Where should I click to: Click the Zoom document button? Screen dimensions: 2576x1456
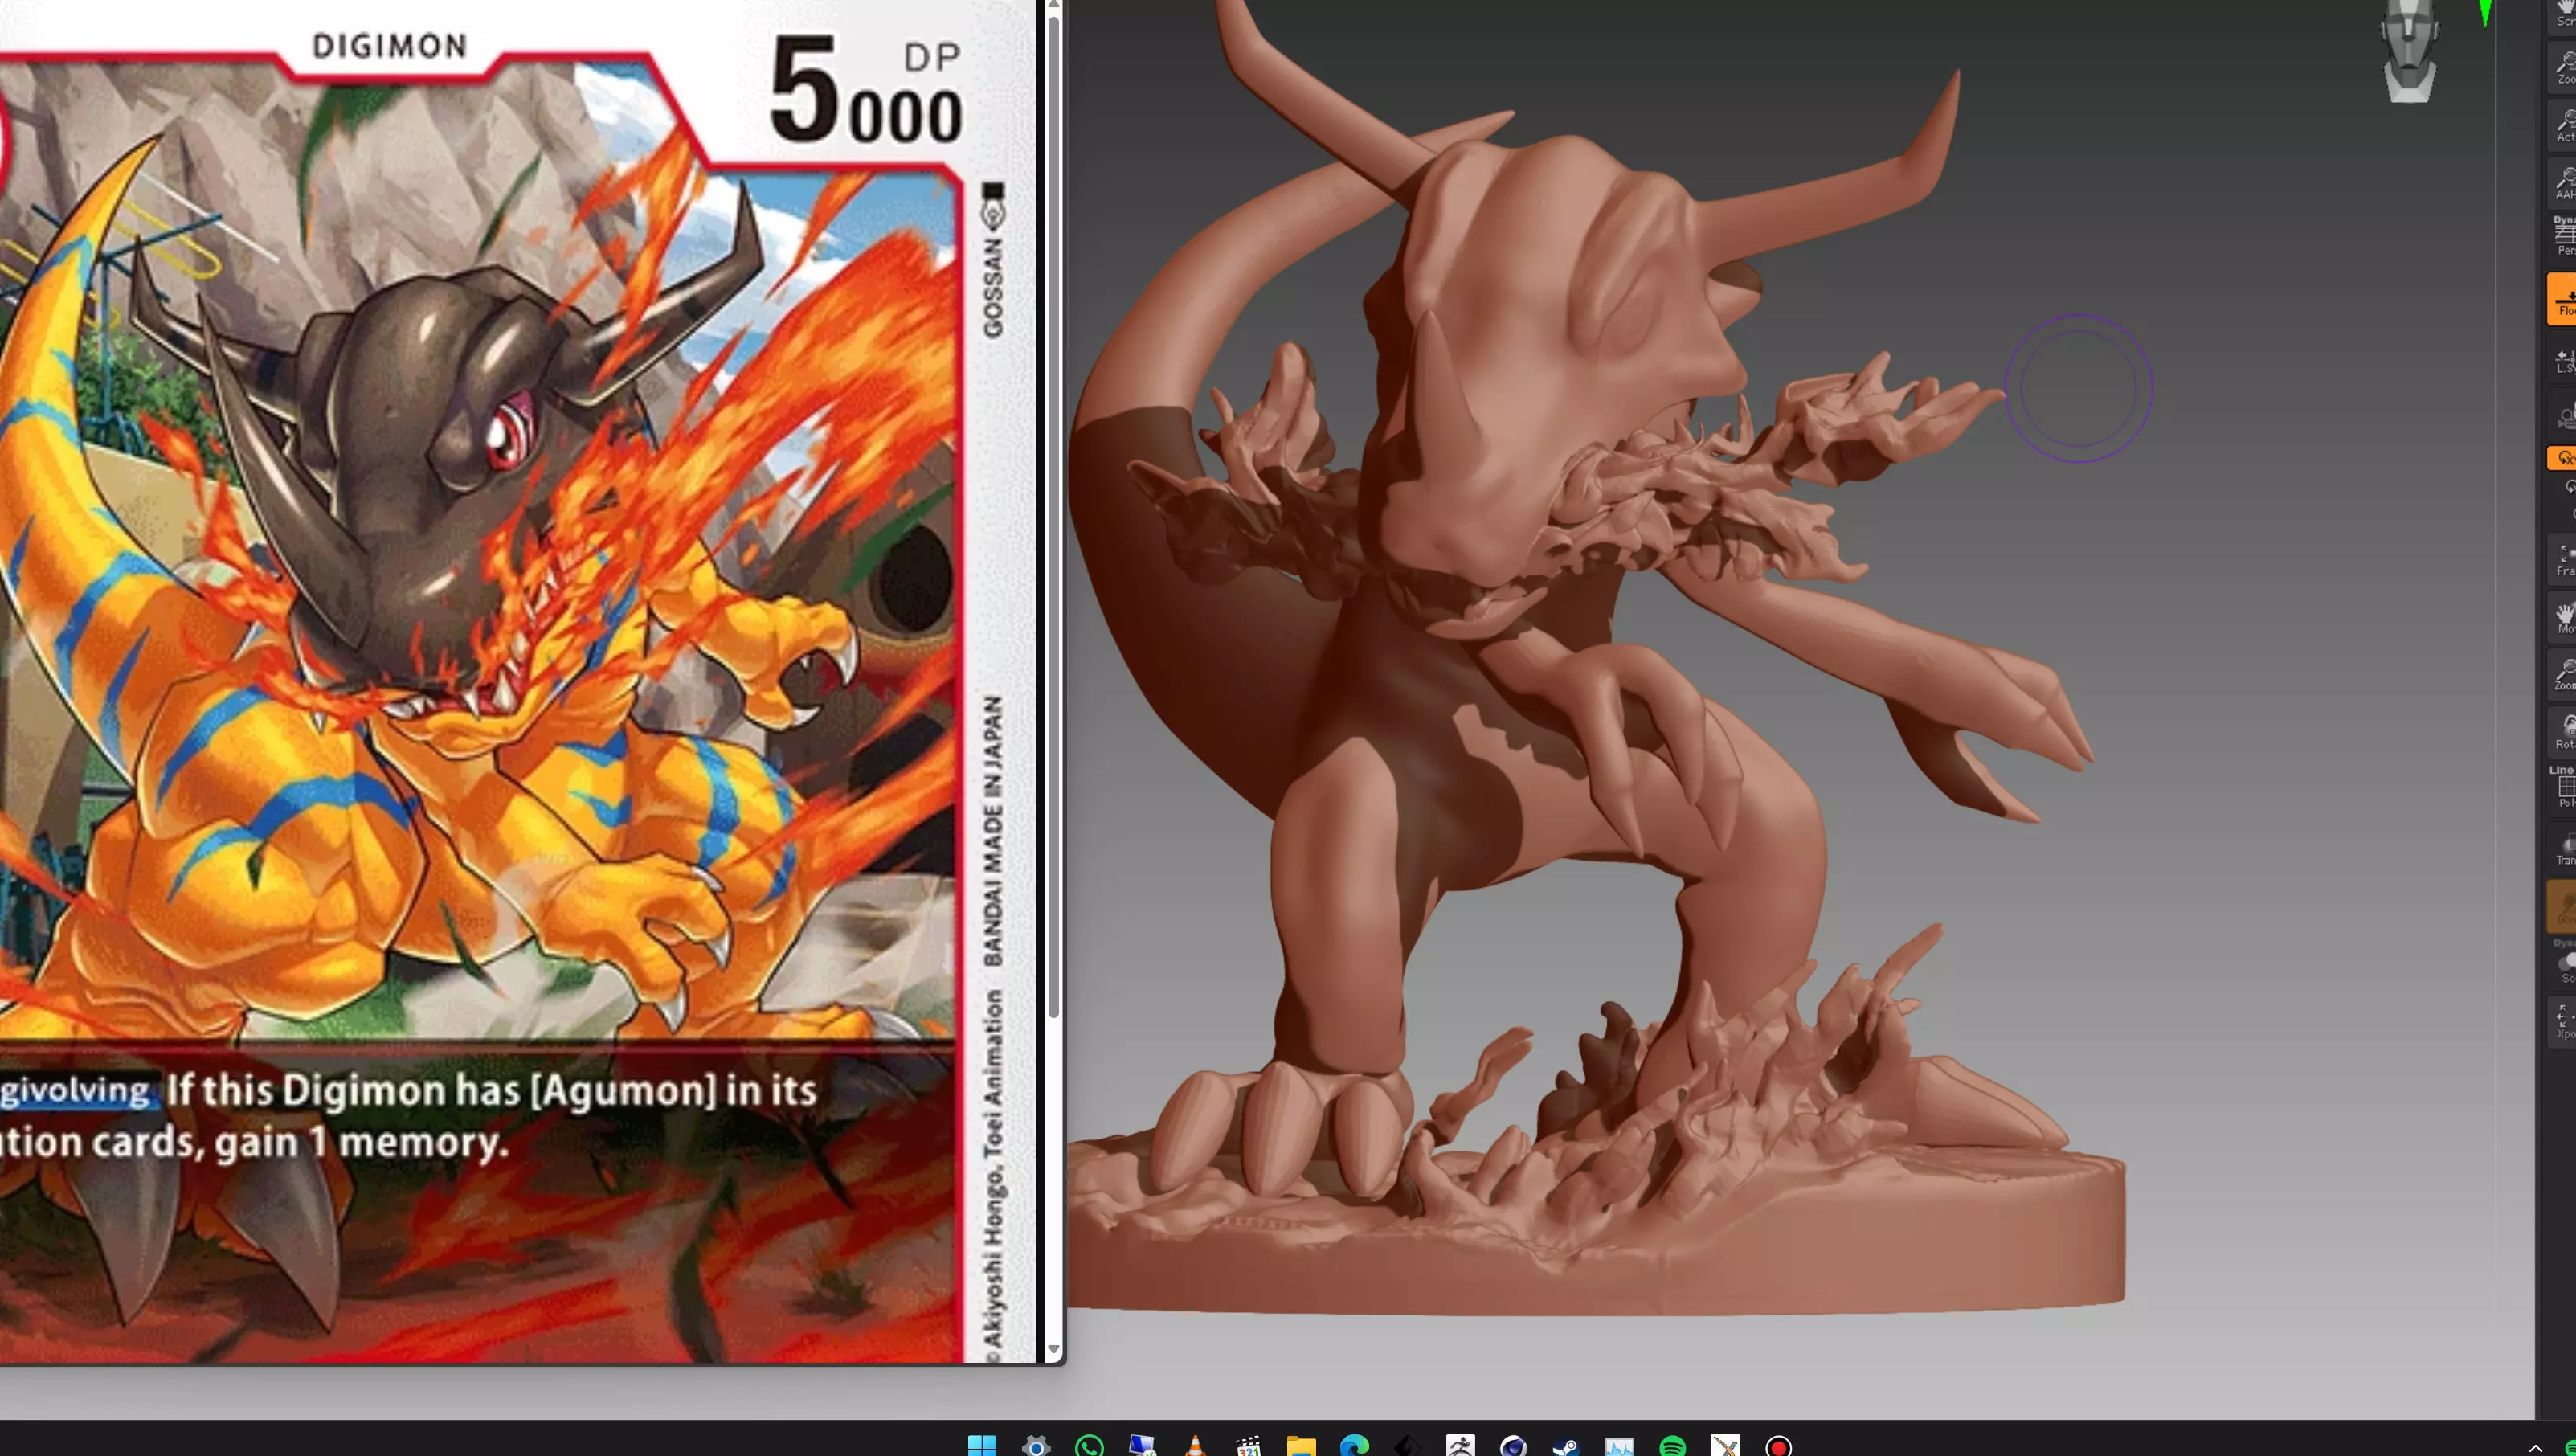[2563, 67]
